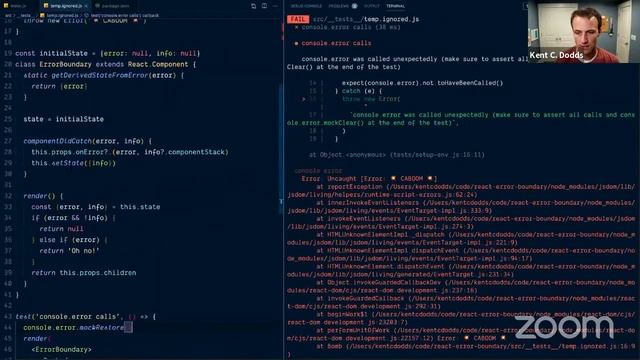Place cursor at console.error.mockRestore line
Screen dimensions: 640x360
click(x=78, y=328)
